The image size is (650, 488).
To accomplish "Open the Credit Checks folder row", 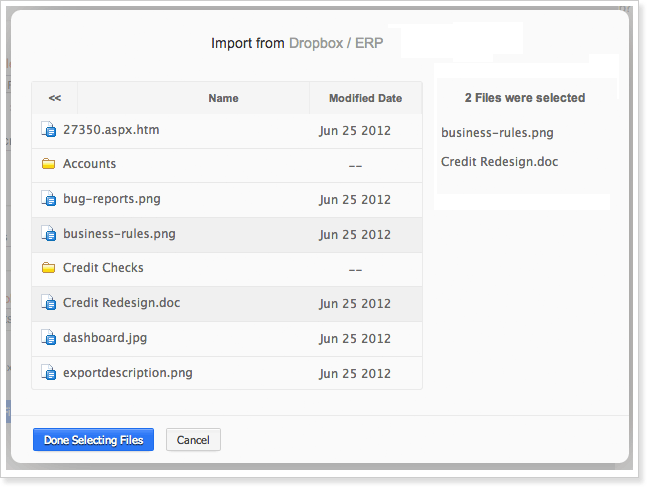I will pos(227,269).
